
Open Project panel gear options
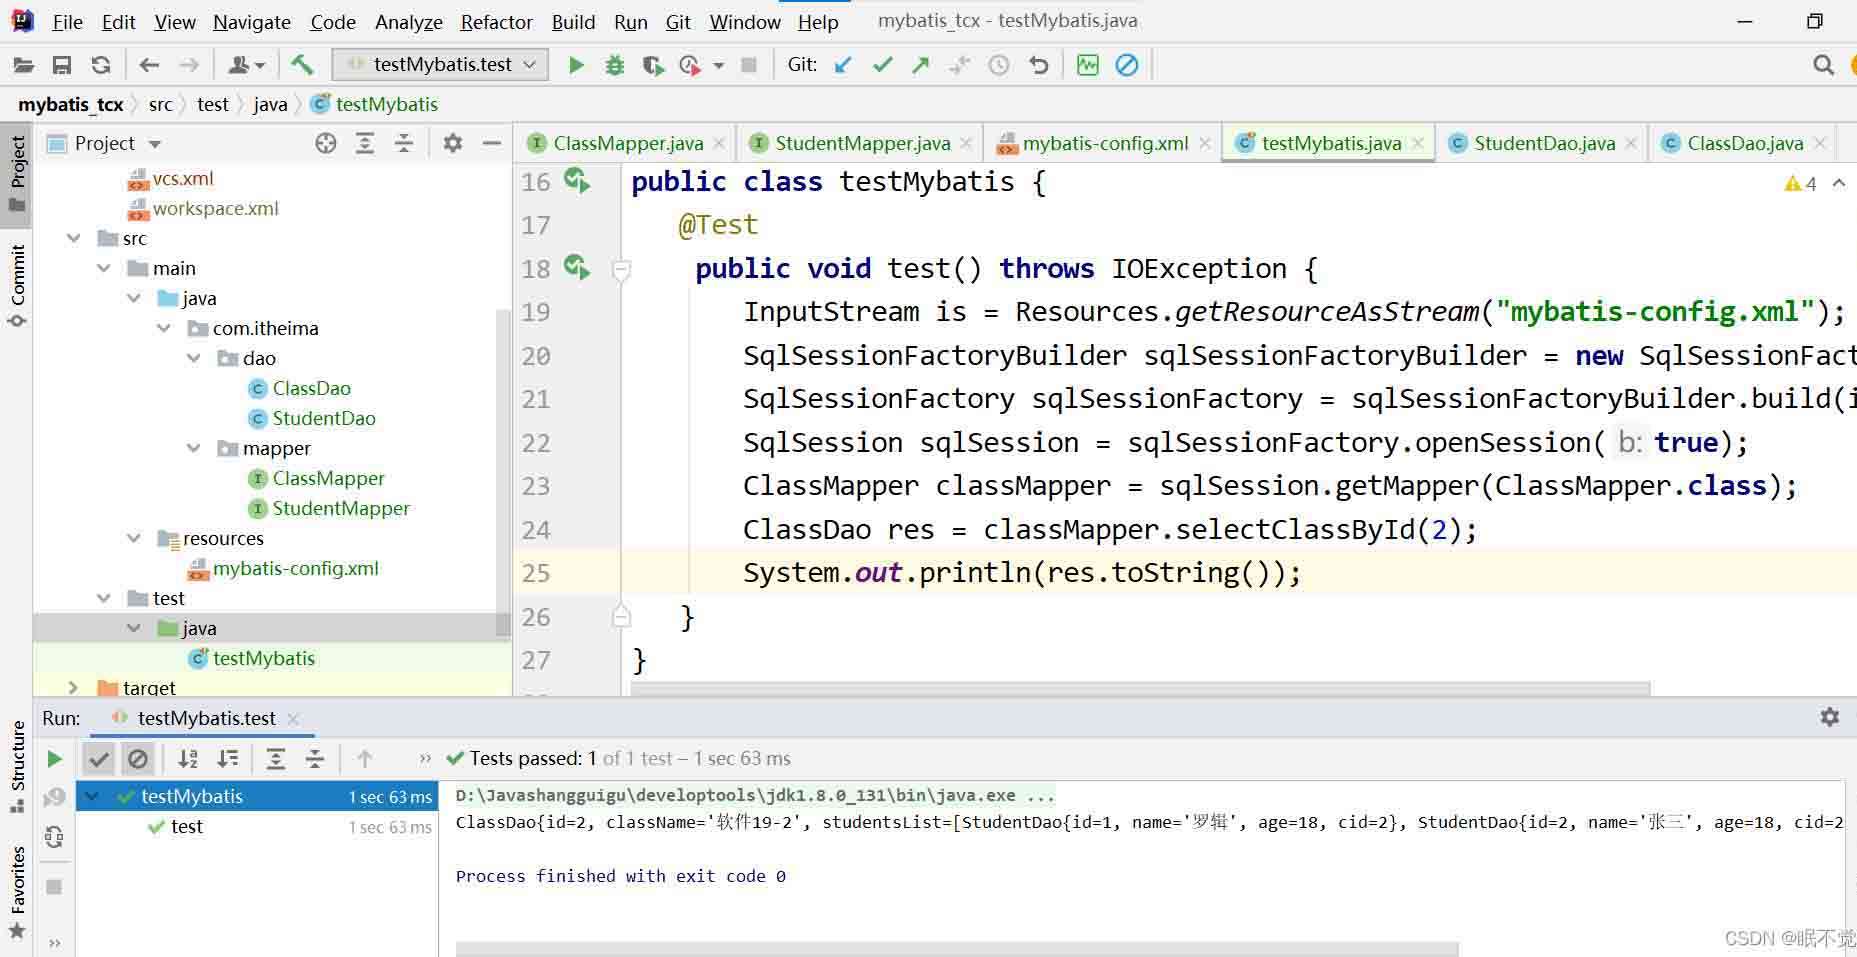tap(453, 143)
